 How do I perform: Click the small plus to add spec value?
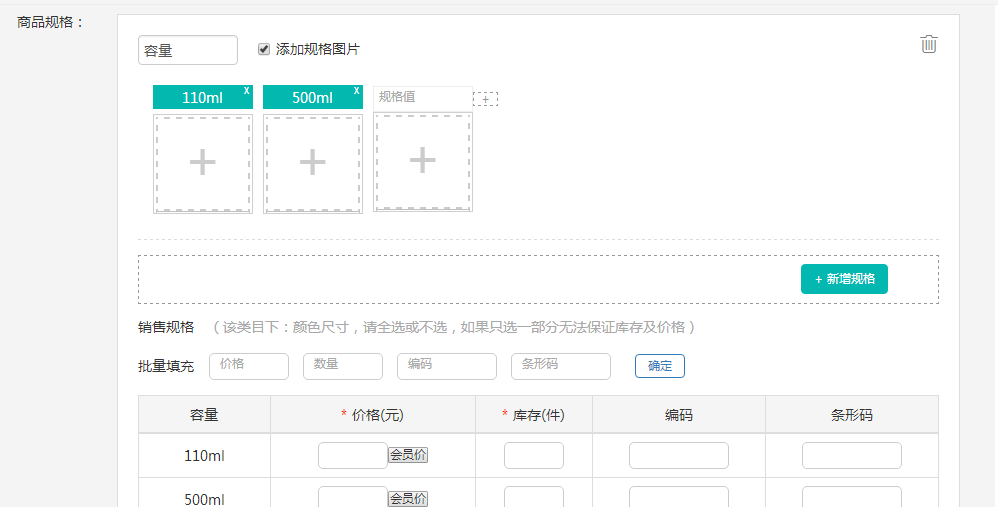(x=485, y=99)
